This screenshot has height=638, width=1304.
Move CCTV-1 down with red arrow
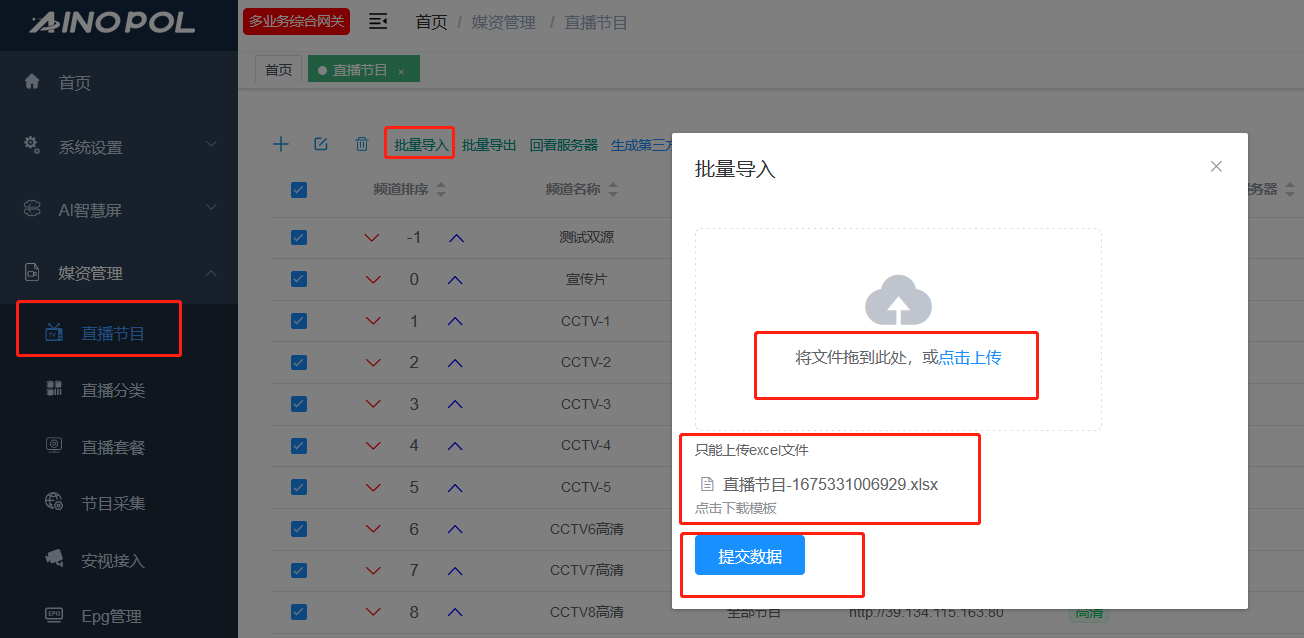(373, 321)
